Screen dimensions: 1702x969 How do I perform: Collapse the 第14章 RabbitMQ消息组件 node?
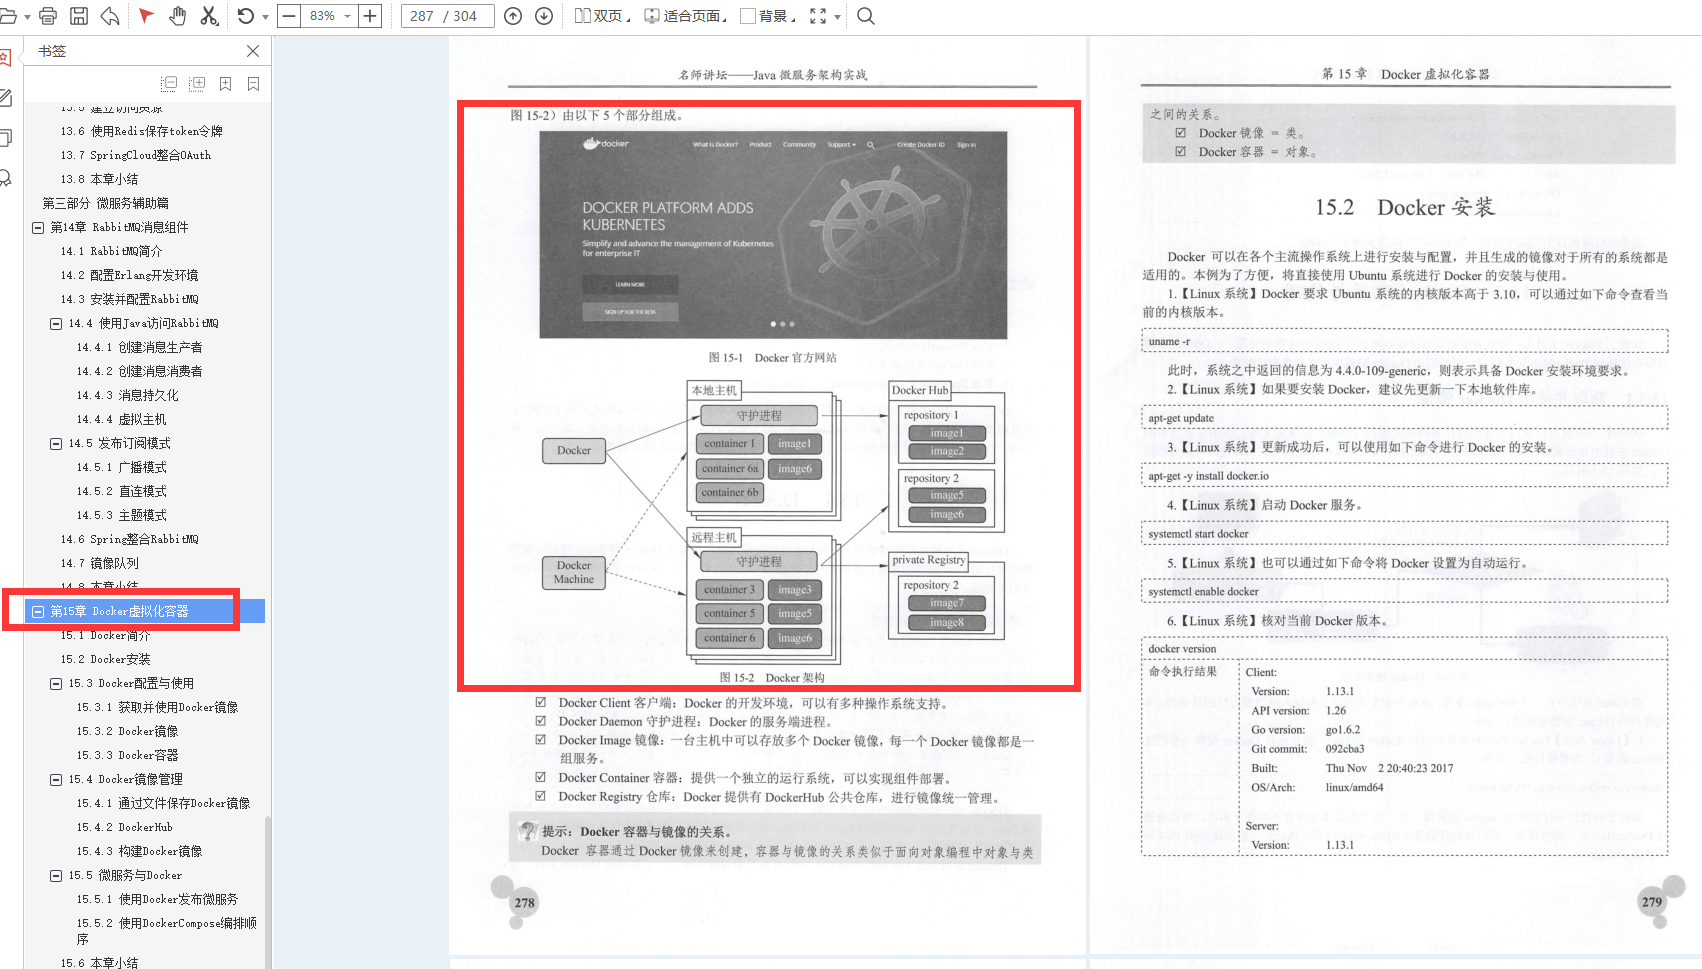point(38,228)
